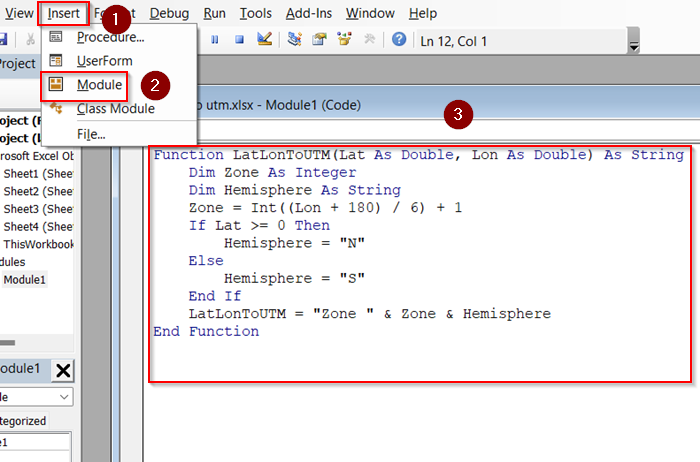Screen dimensions: 700x462
Task: Open the Tools menu
Action: (255, 13)
